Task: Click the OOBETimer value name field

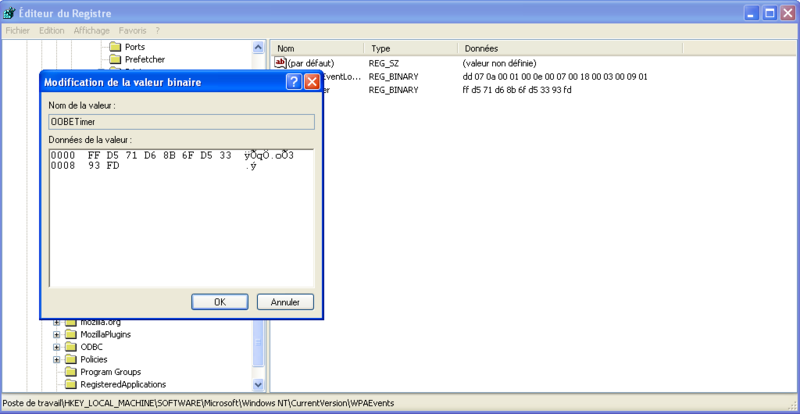Action: coord(182,122)
